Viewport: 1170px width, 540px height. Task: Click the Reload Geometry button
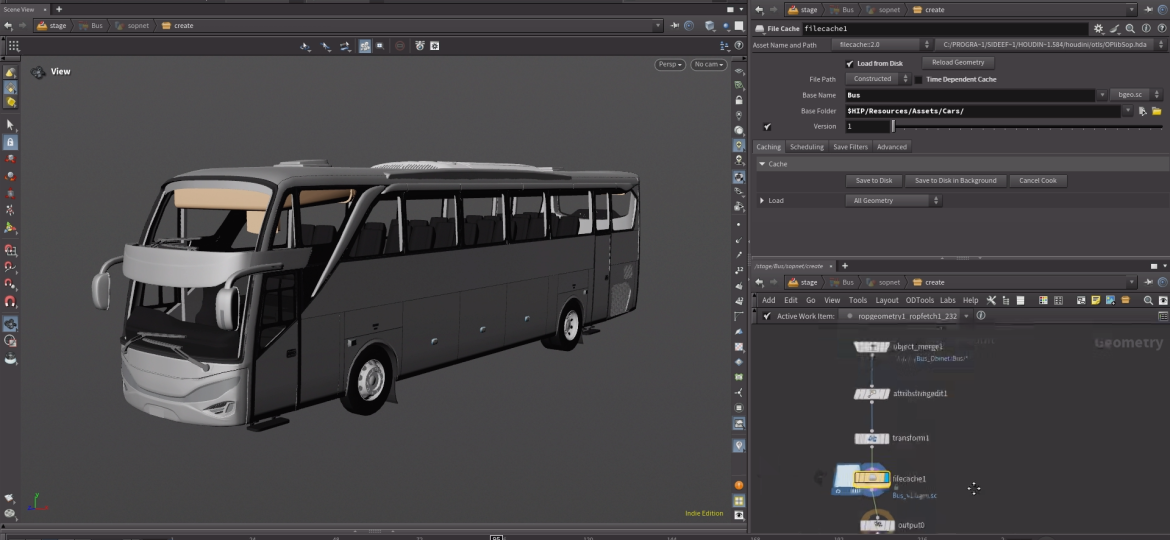point(957,63)
